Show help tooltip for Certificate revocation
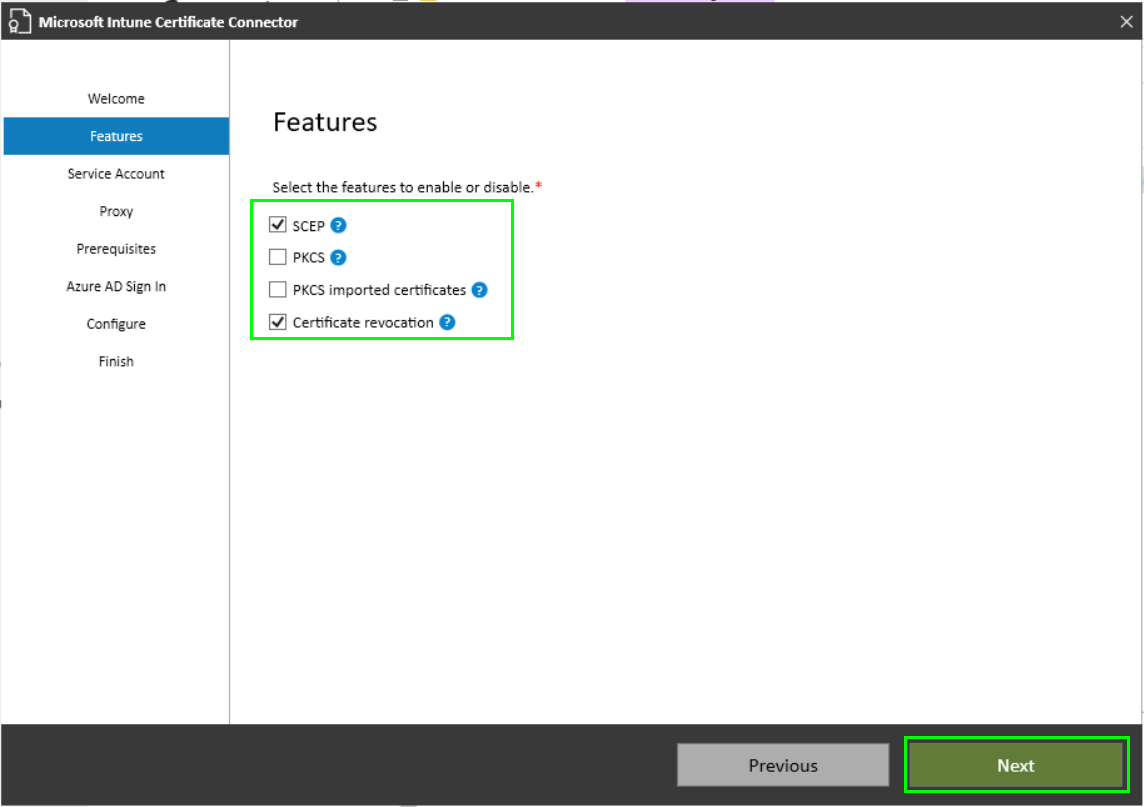1144x807 pixels. pyautogui.click(x=447, y=322)
